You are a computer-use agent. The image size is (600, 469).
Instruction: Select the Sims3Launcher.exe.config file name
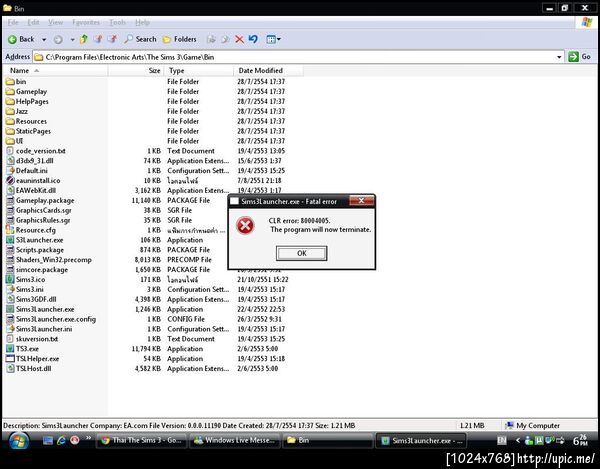pos(56,319)
